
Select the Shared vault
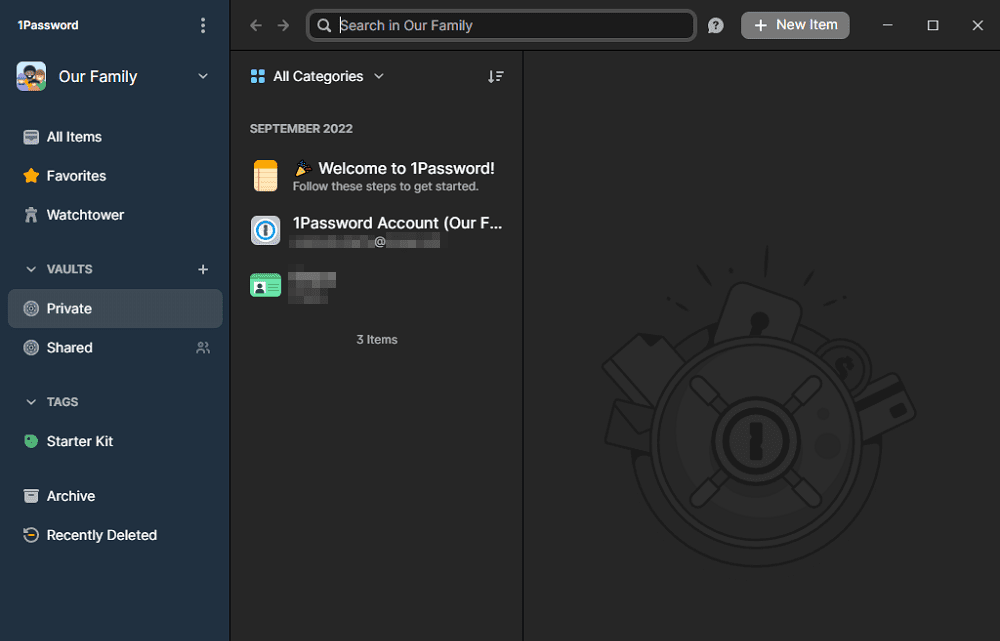click(115, 348)
